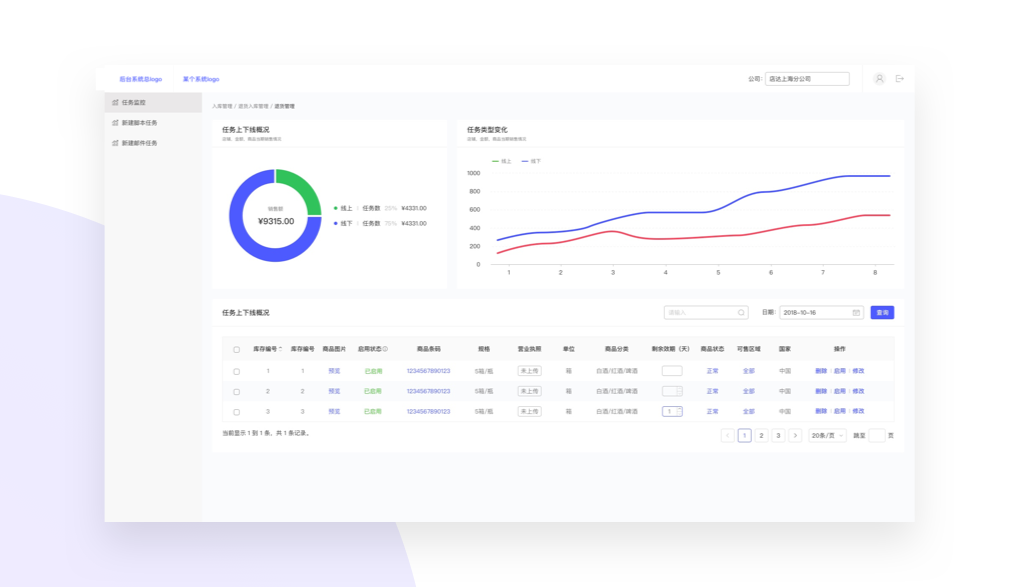
Task: Click 启用 action in row 2
Action: (839, 391)
